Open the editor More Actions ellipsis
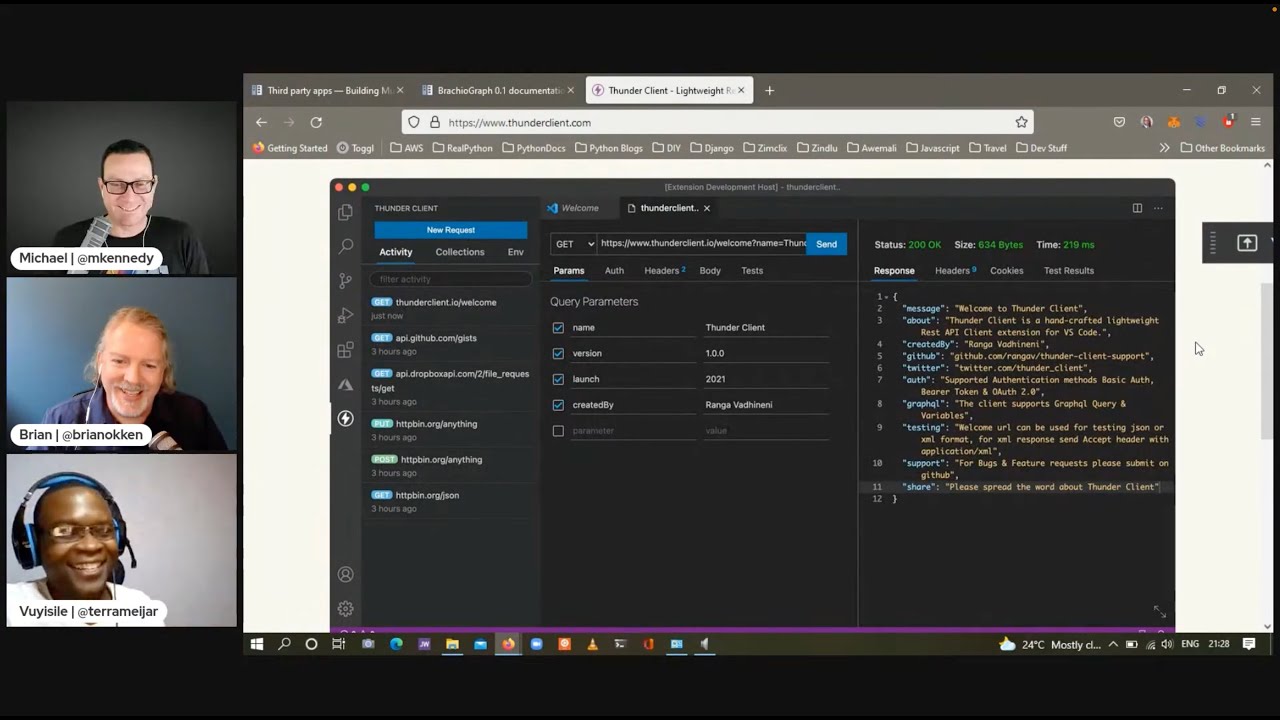This screenshot has height=720, width=1280. [x=1158, y=208]
